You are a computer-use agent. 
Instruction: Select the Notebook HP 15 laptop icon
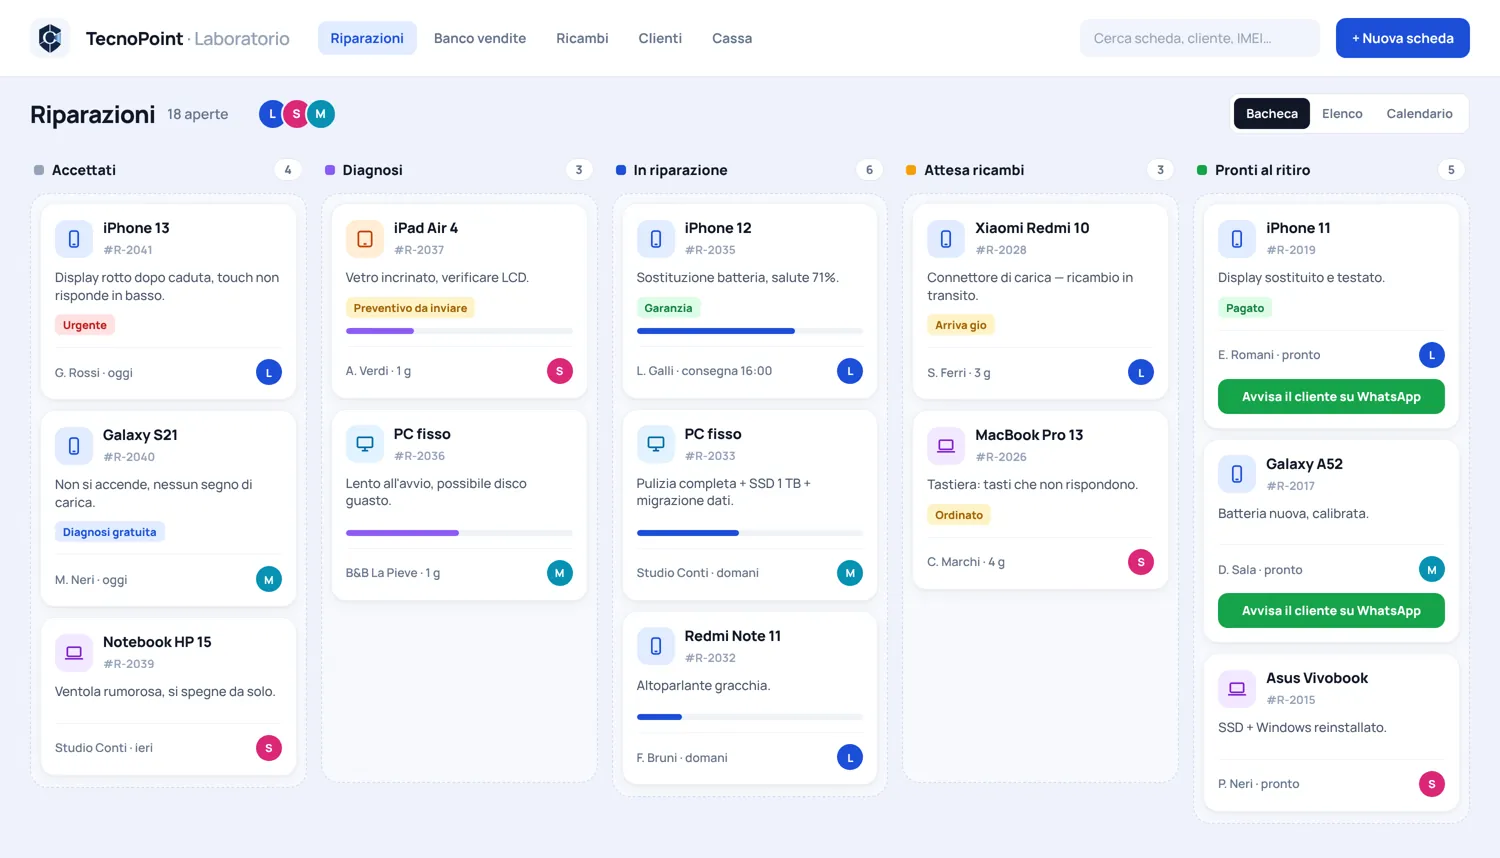coord(74,653)
